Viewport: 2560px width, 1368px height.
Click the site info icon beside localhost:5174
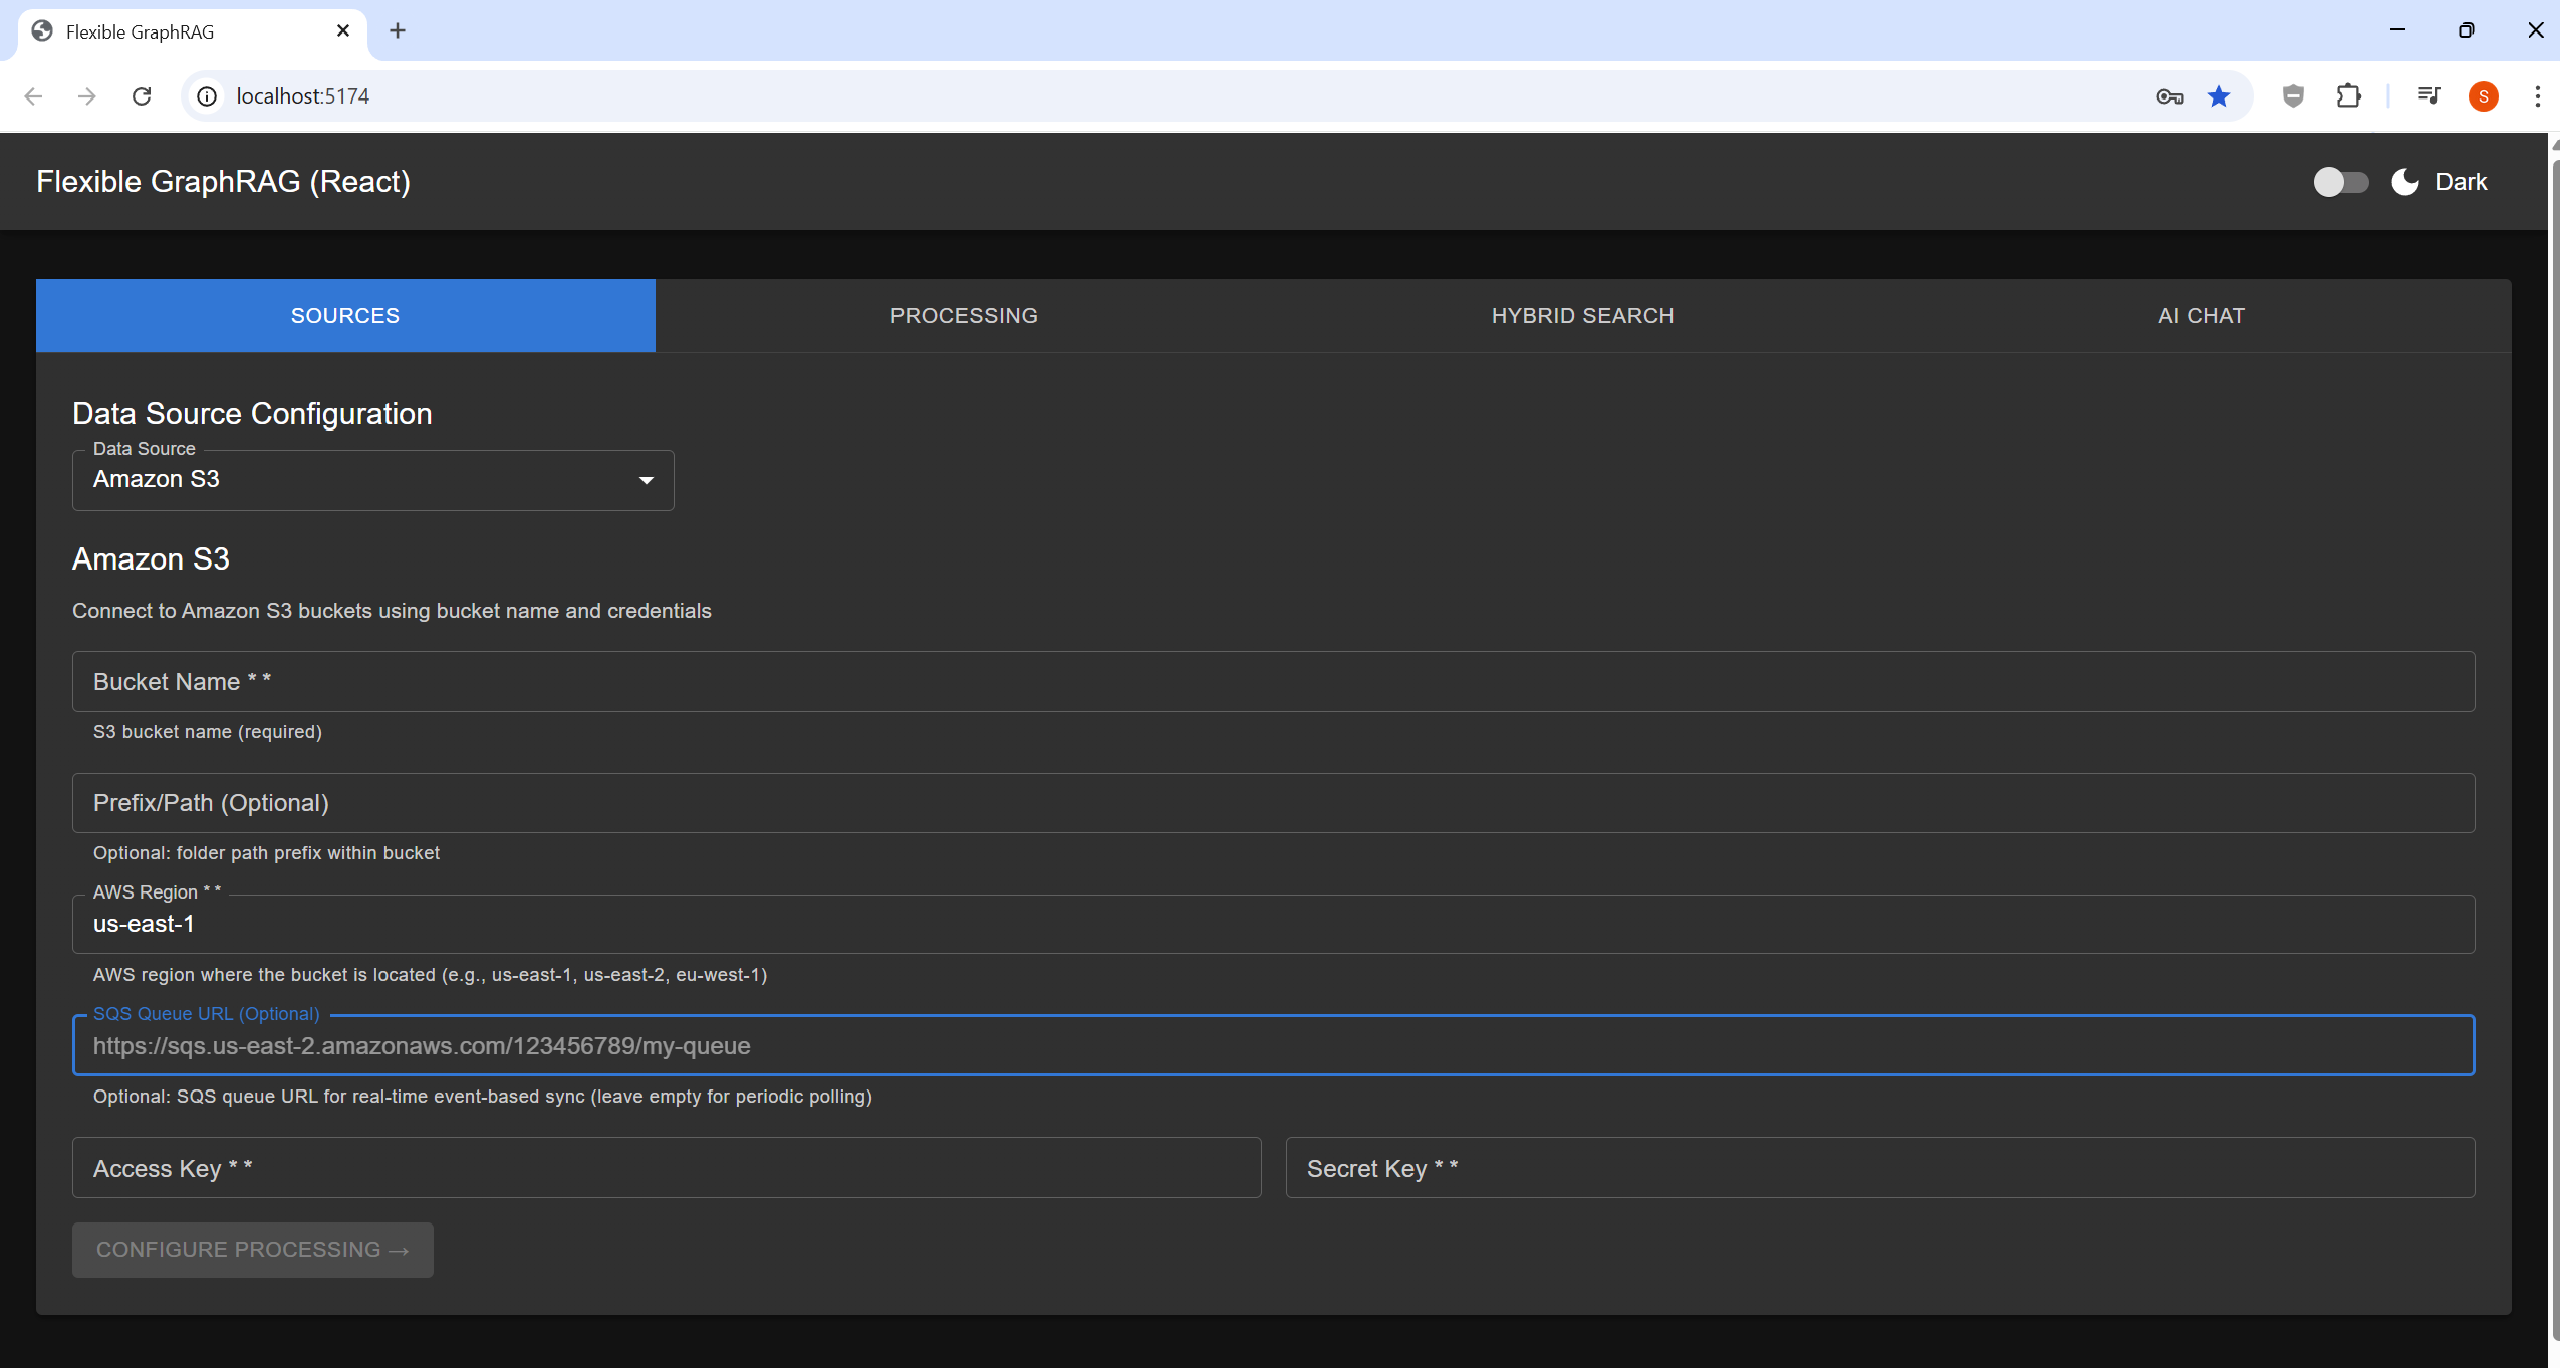point(206,96)
